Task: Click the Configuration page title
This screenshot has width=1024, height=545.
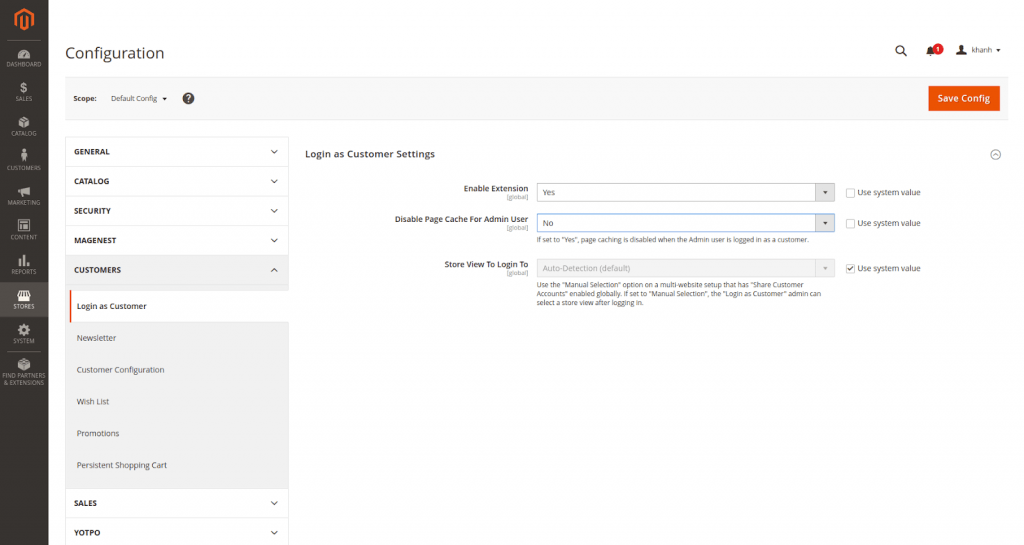Action: click(115, 53)
